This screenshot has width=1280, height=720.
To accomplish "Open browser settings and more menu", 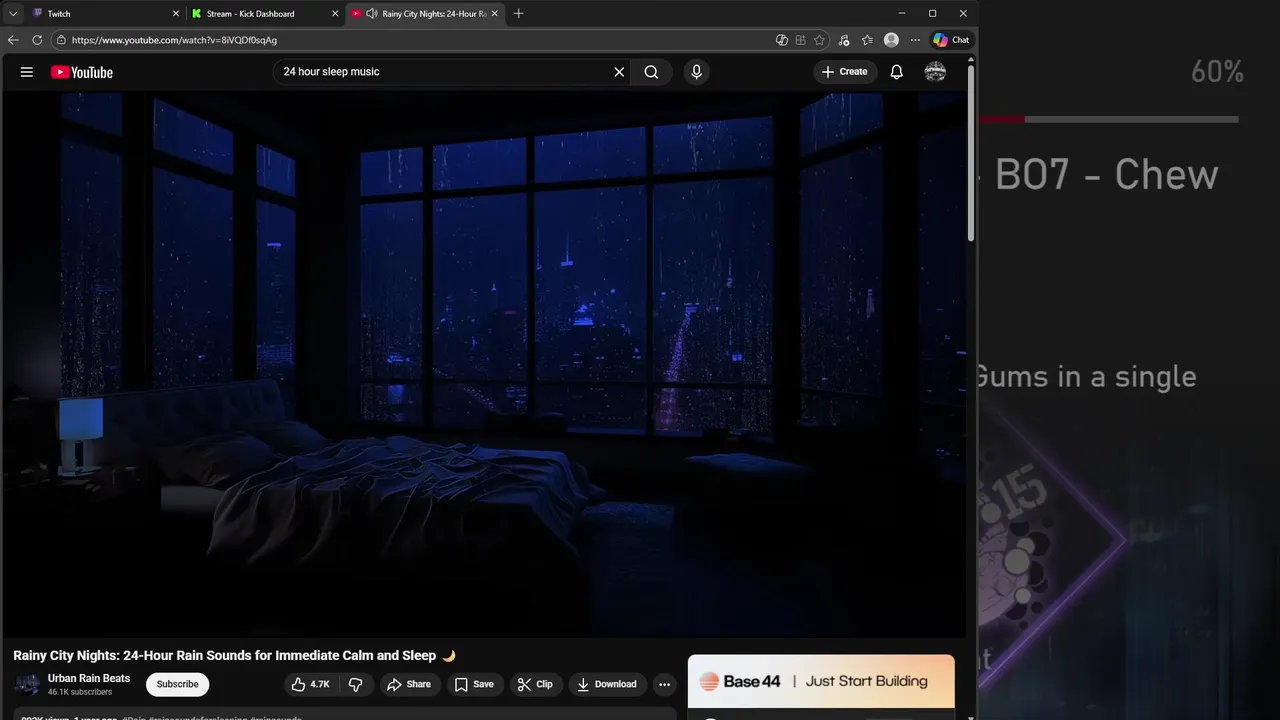I will point(913,40).
